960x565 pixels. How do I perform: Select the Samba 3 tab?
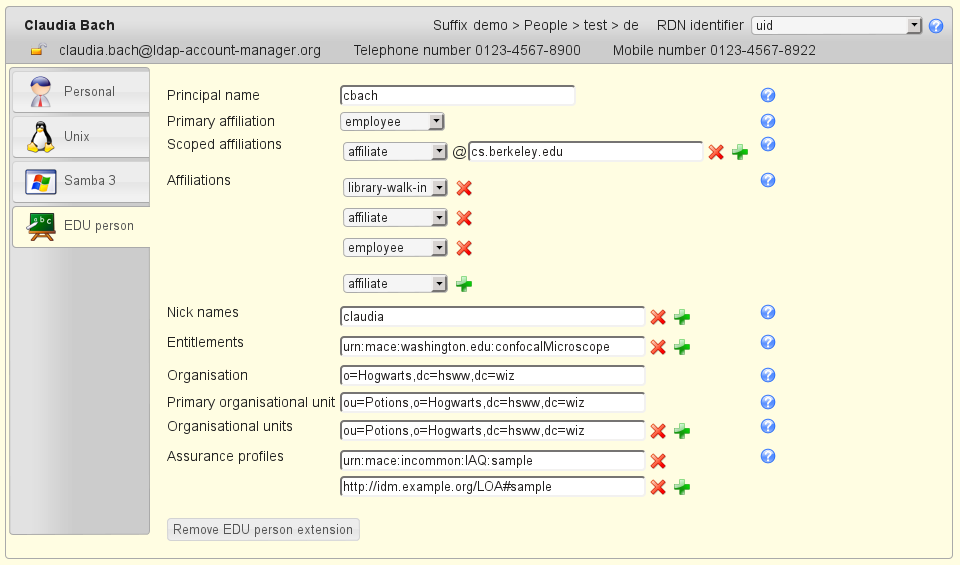tap(80, 181)
